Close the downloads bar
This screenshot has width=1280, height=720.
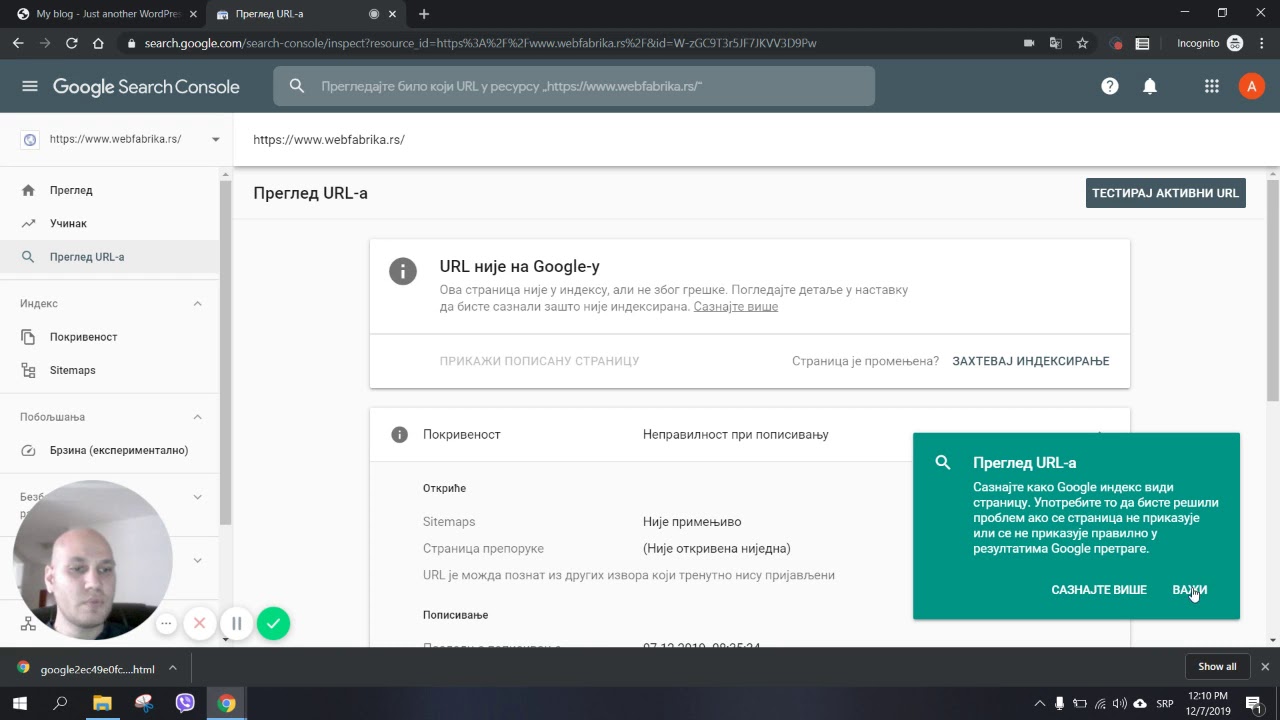point(1265,666)
